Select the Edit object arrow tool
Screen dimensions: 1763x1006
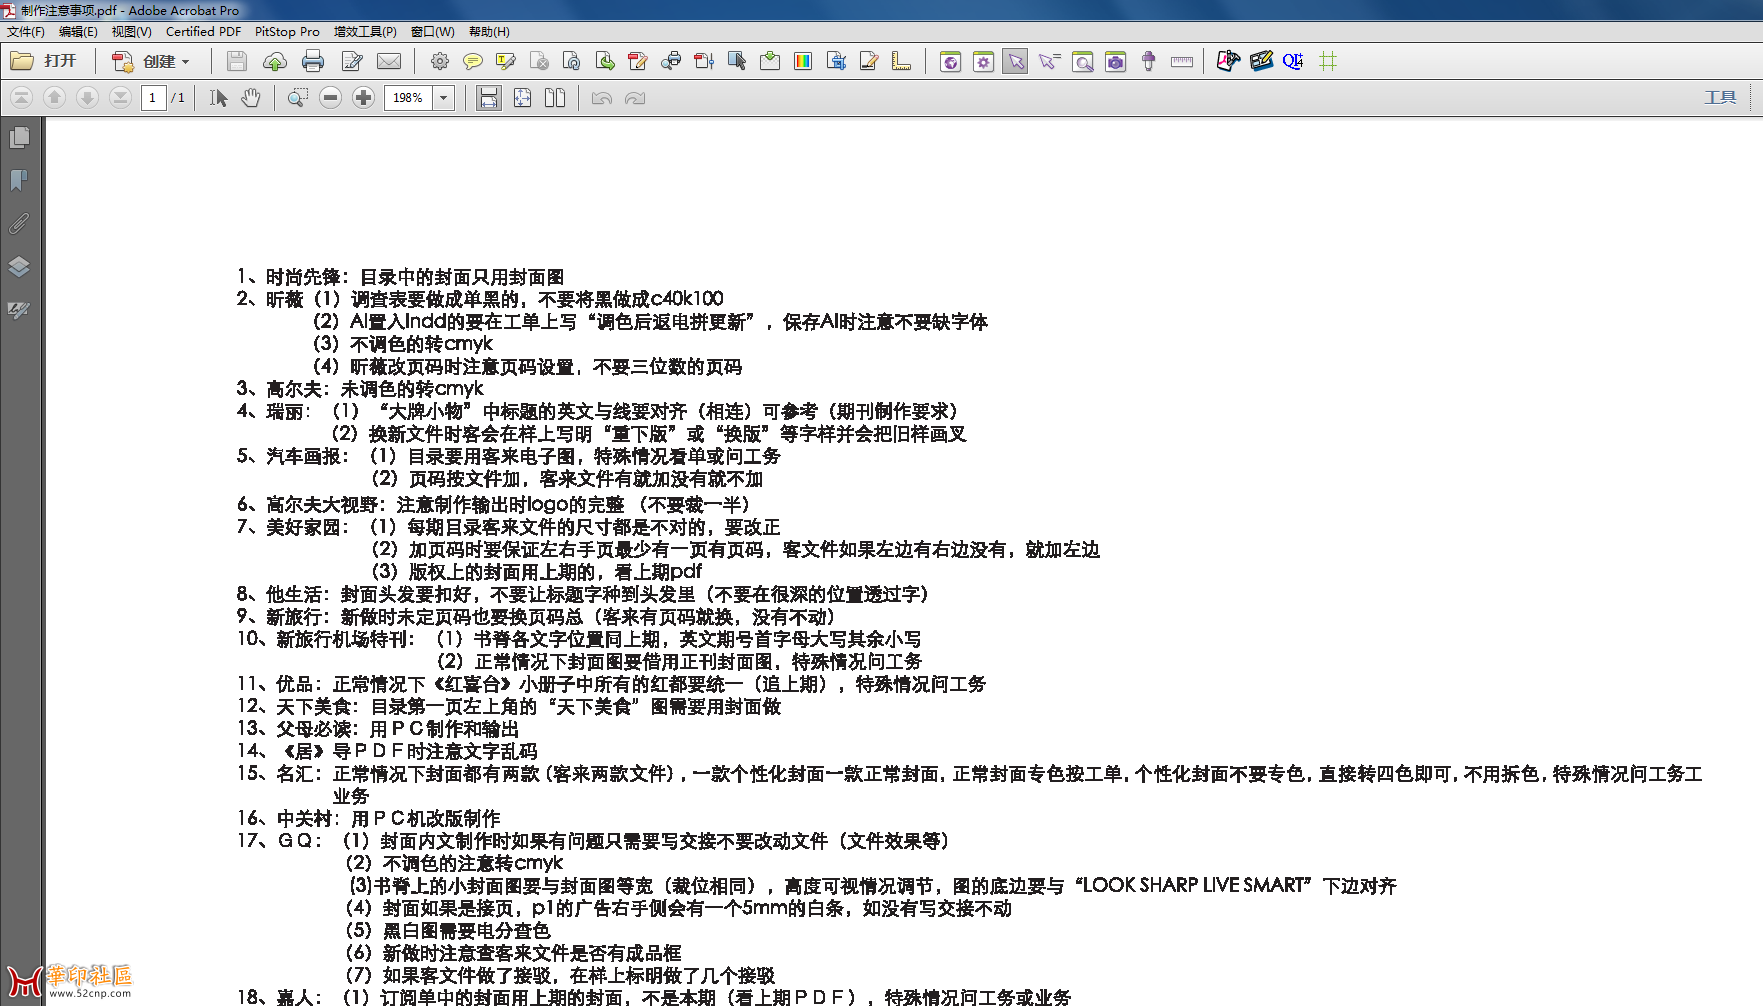pyautogui.click(x=737, y=61)
